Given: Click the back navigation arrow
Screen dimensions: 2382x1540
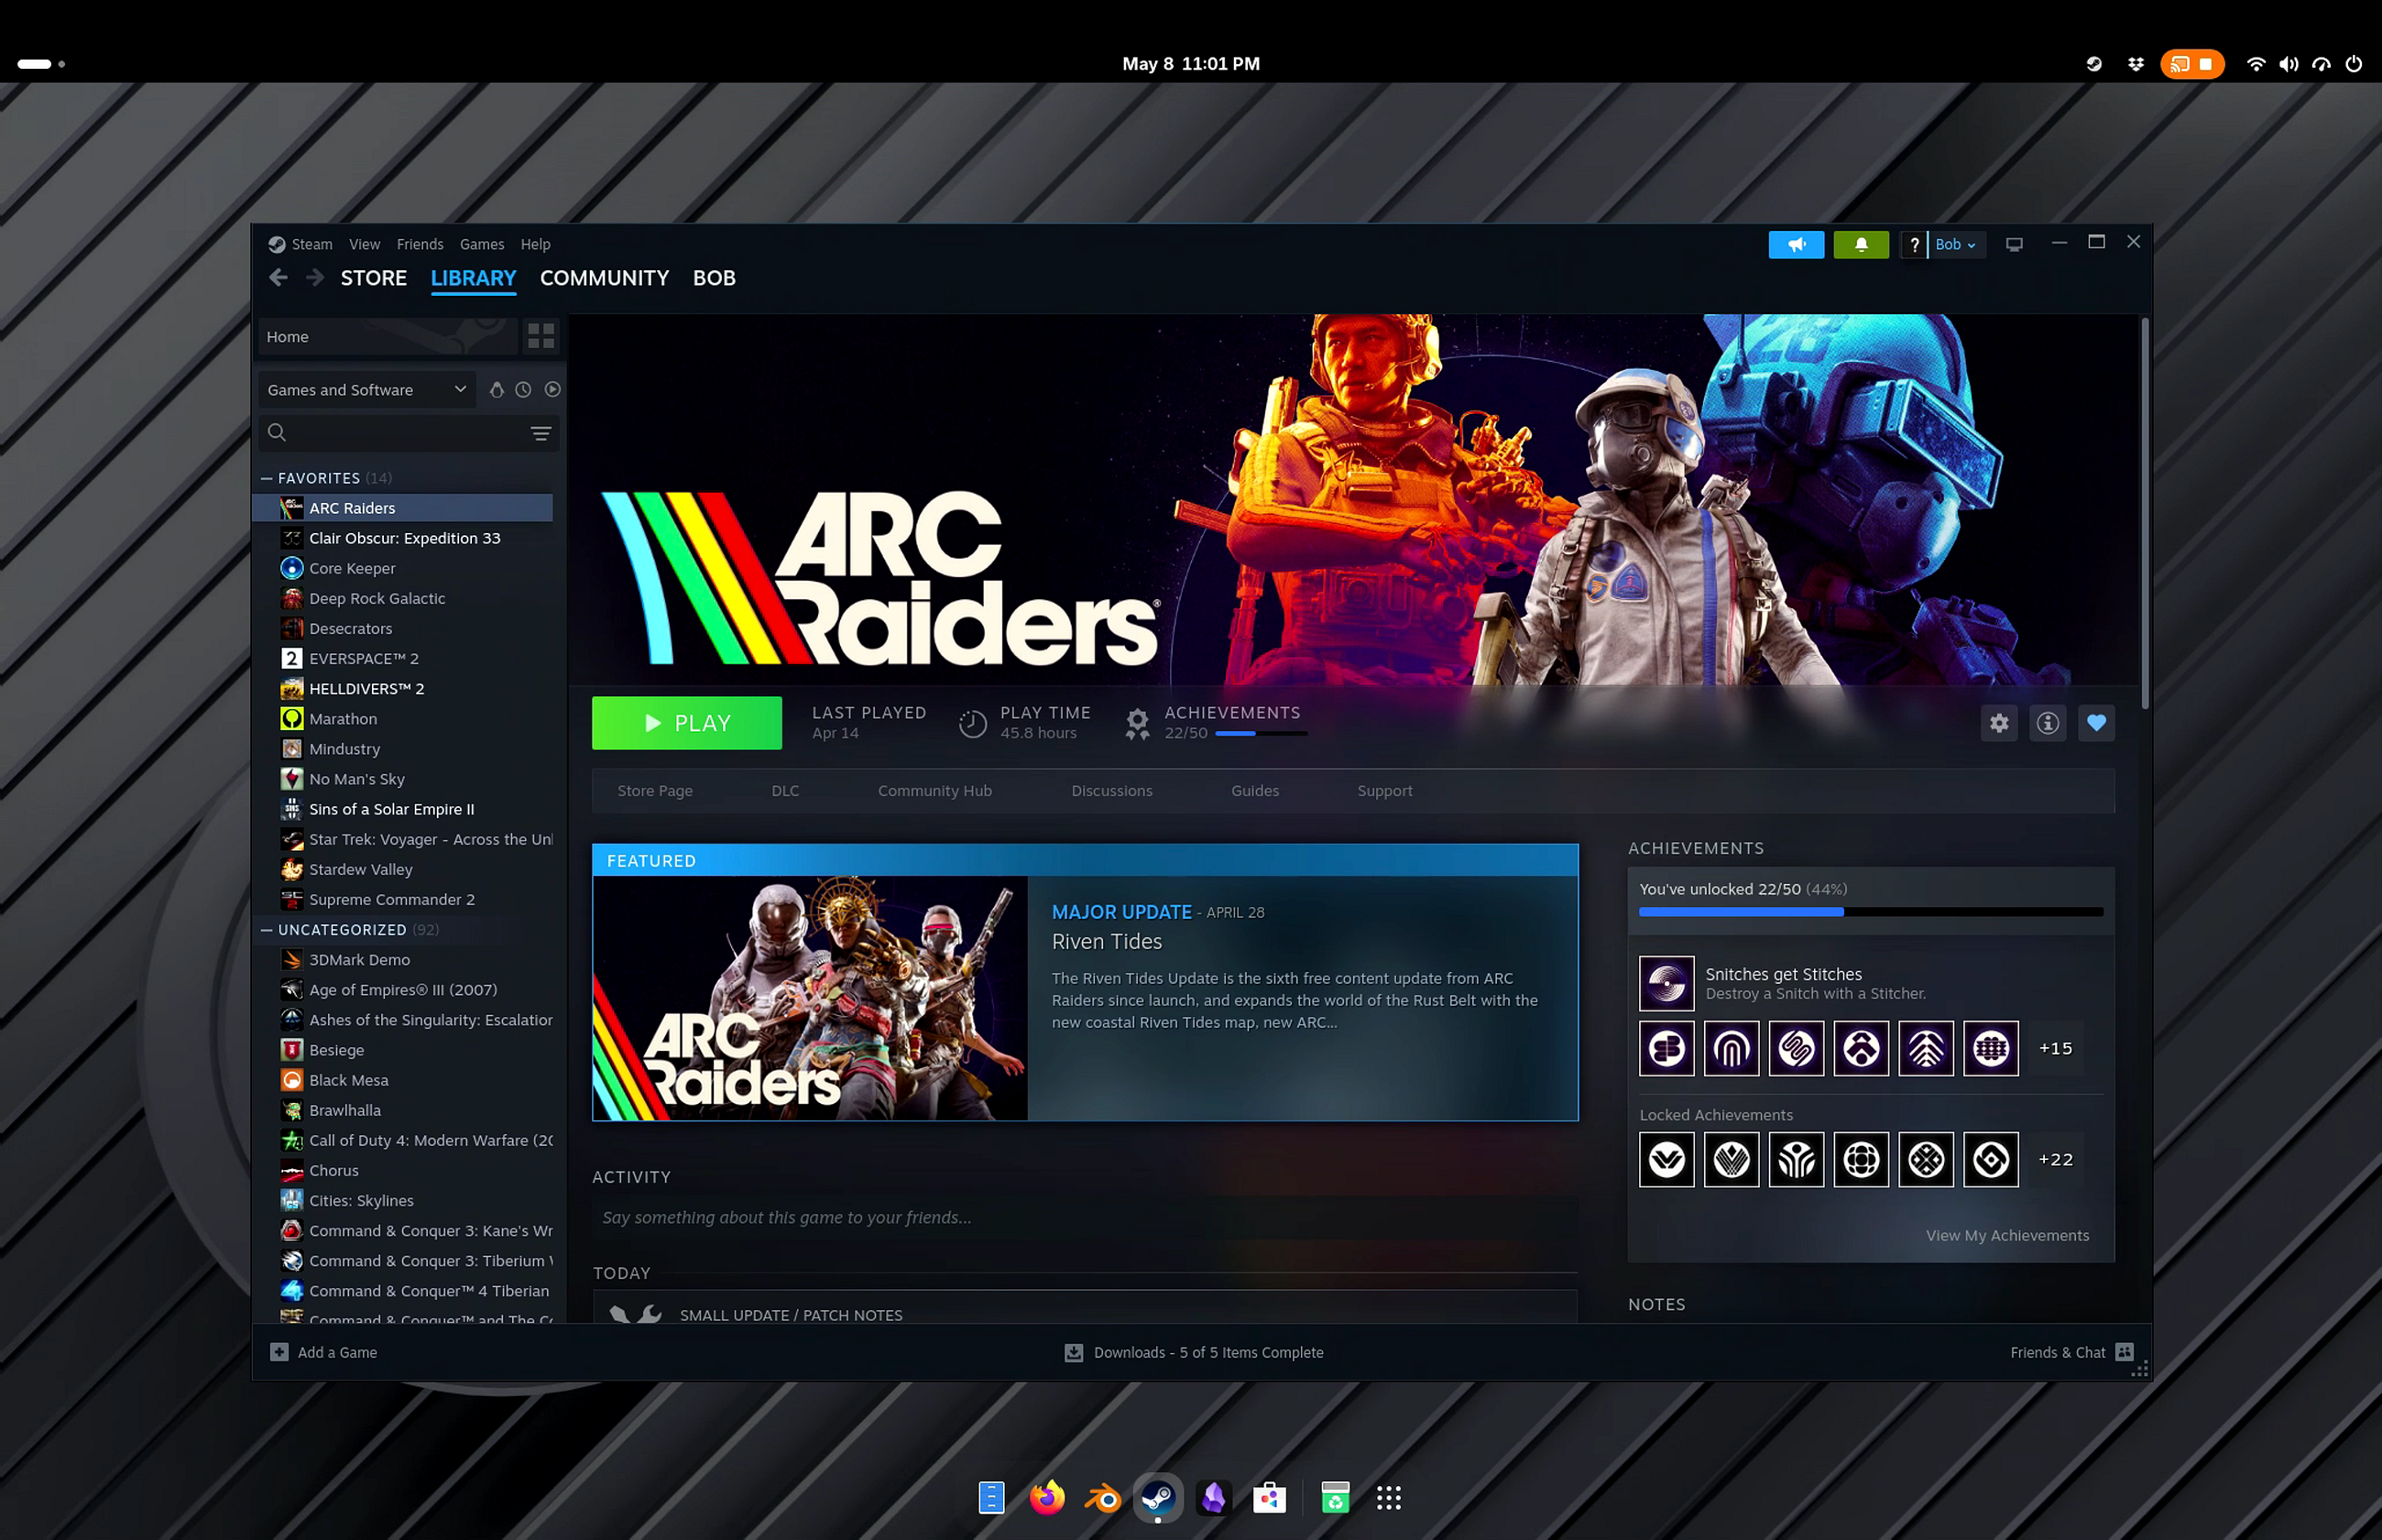Looking at the screenshot, I should (x=278, y=278).
